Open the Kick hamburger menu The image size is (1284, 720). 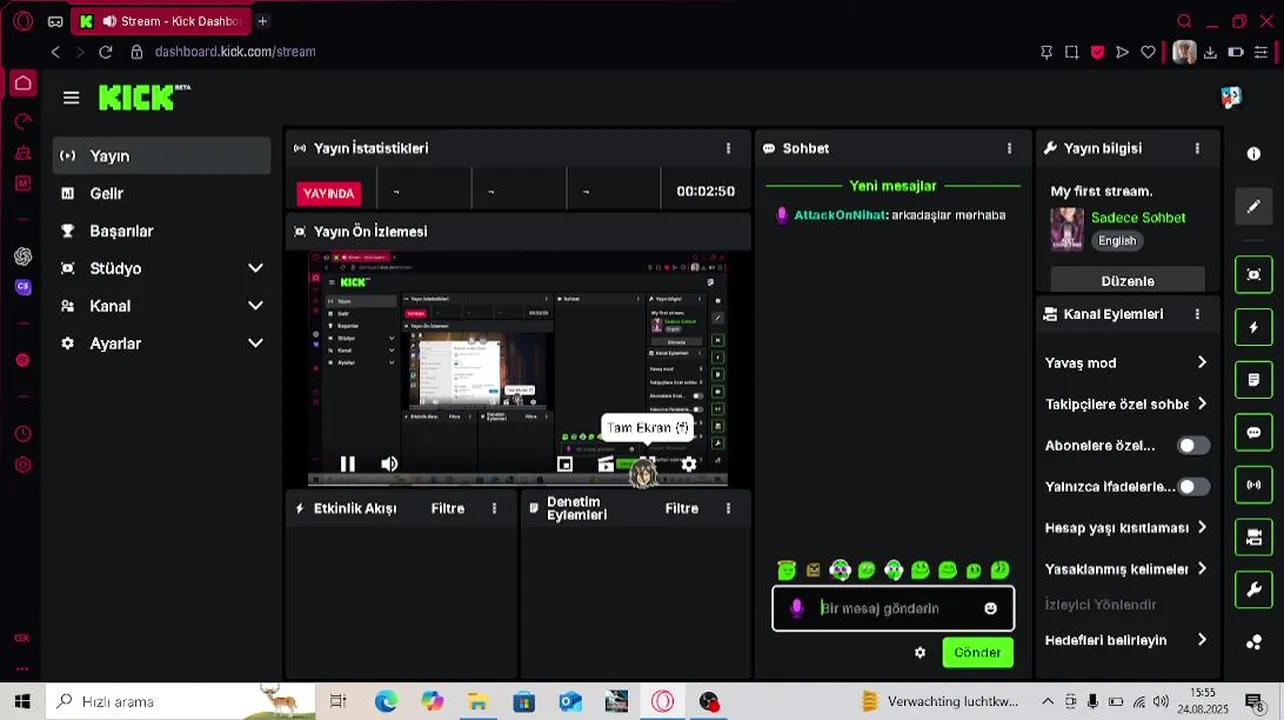pyautogui.click(x=71, y=97)
